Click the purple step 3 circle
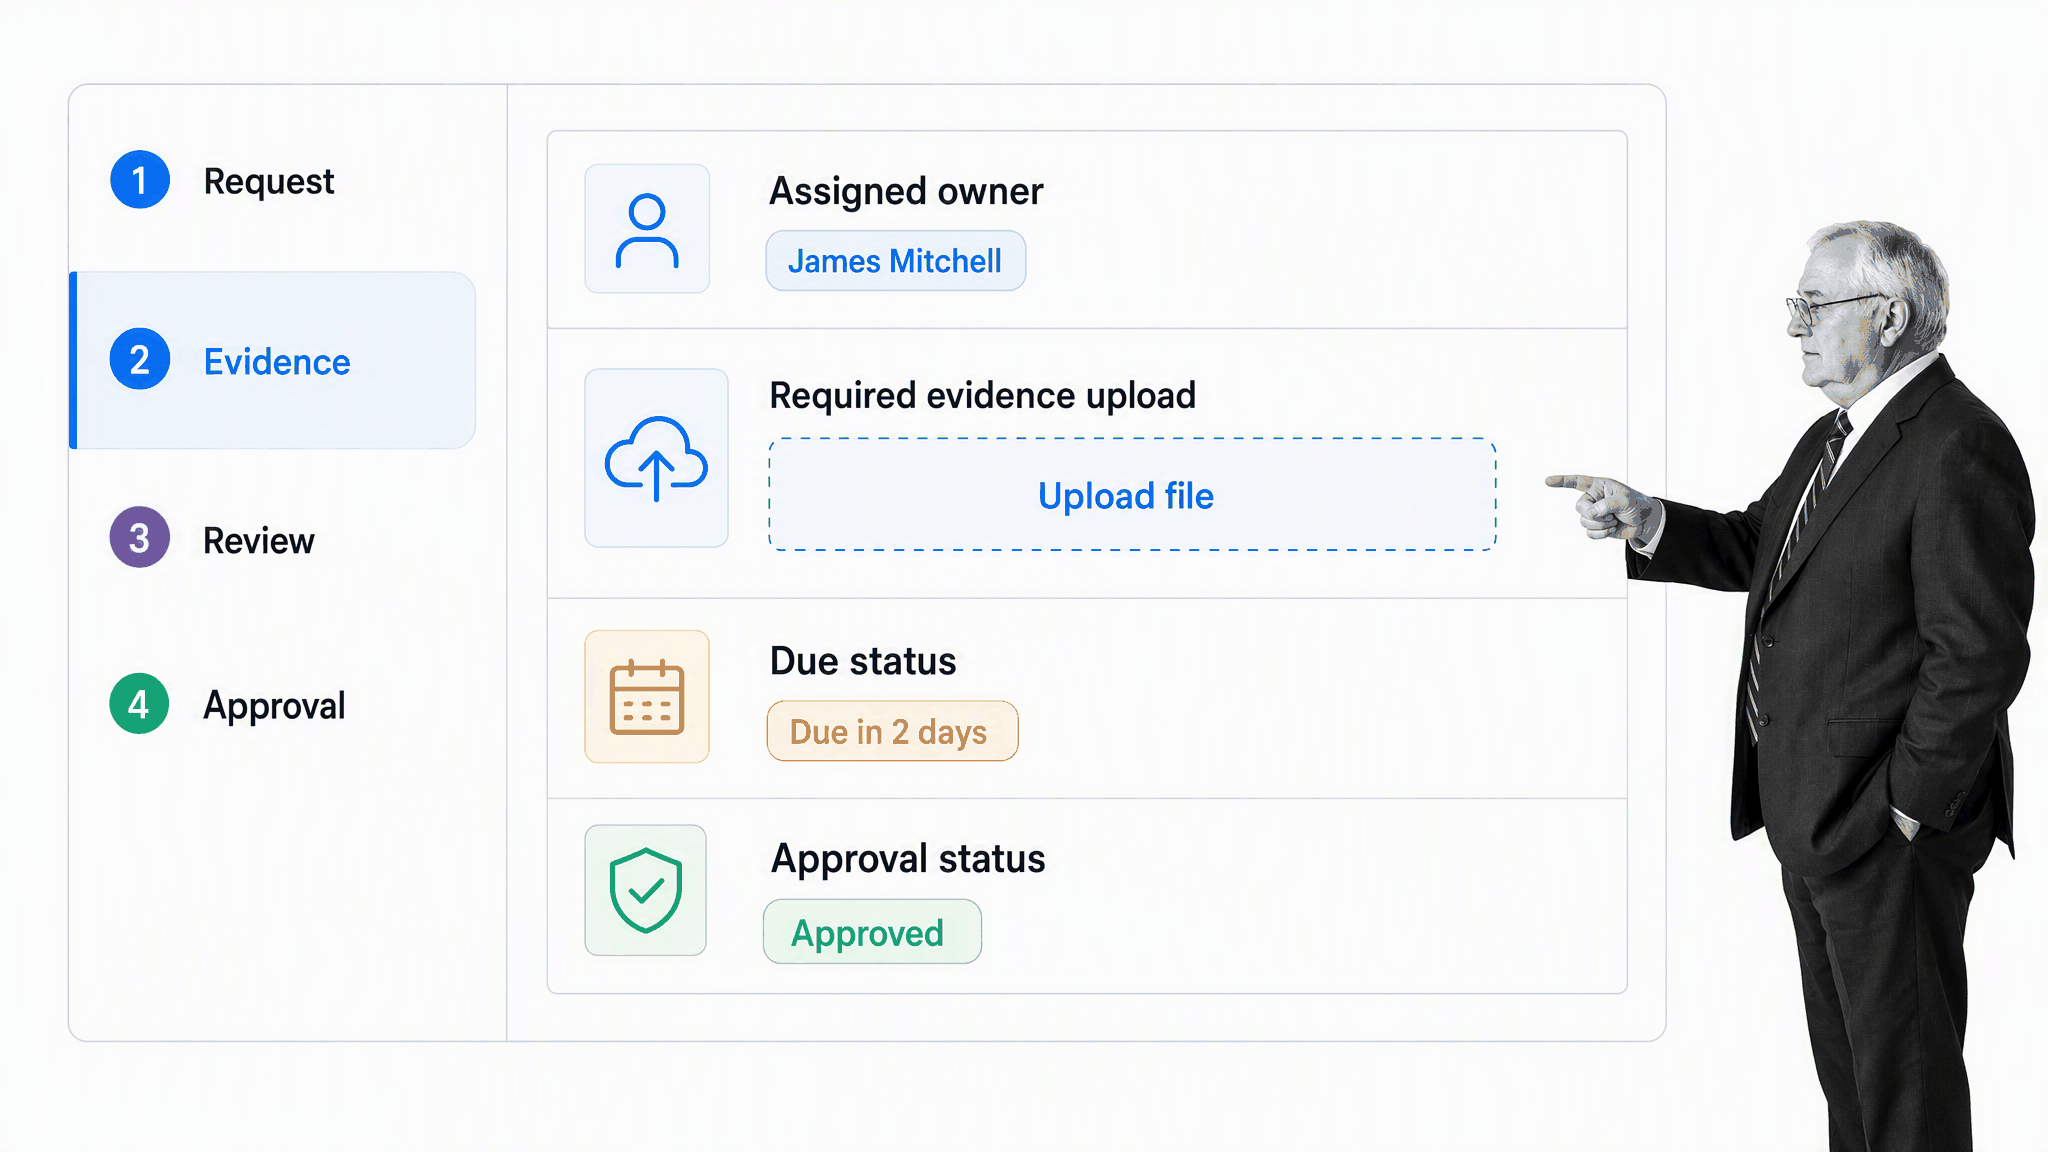 tap(140, 538)
